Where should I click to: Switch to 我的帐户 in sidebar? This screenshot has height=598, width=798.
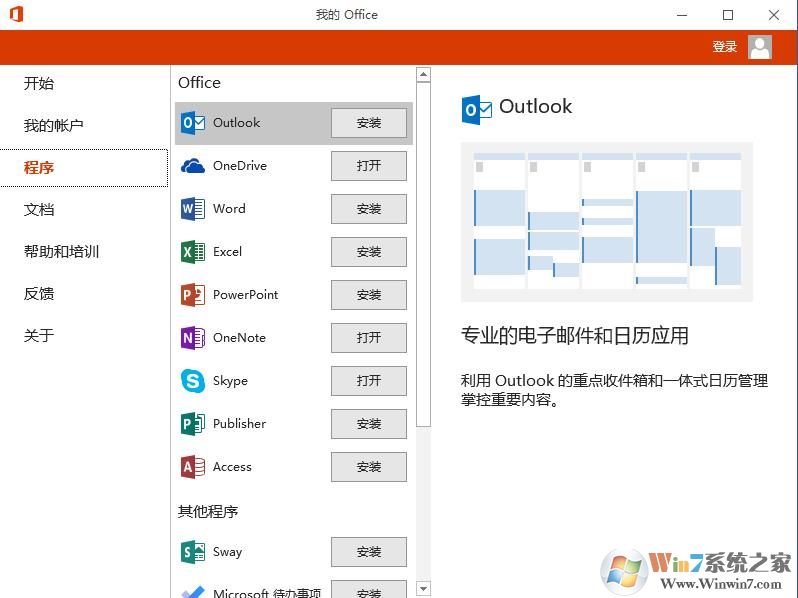pyautogui.click(x=54, y=126)
